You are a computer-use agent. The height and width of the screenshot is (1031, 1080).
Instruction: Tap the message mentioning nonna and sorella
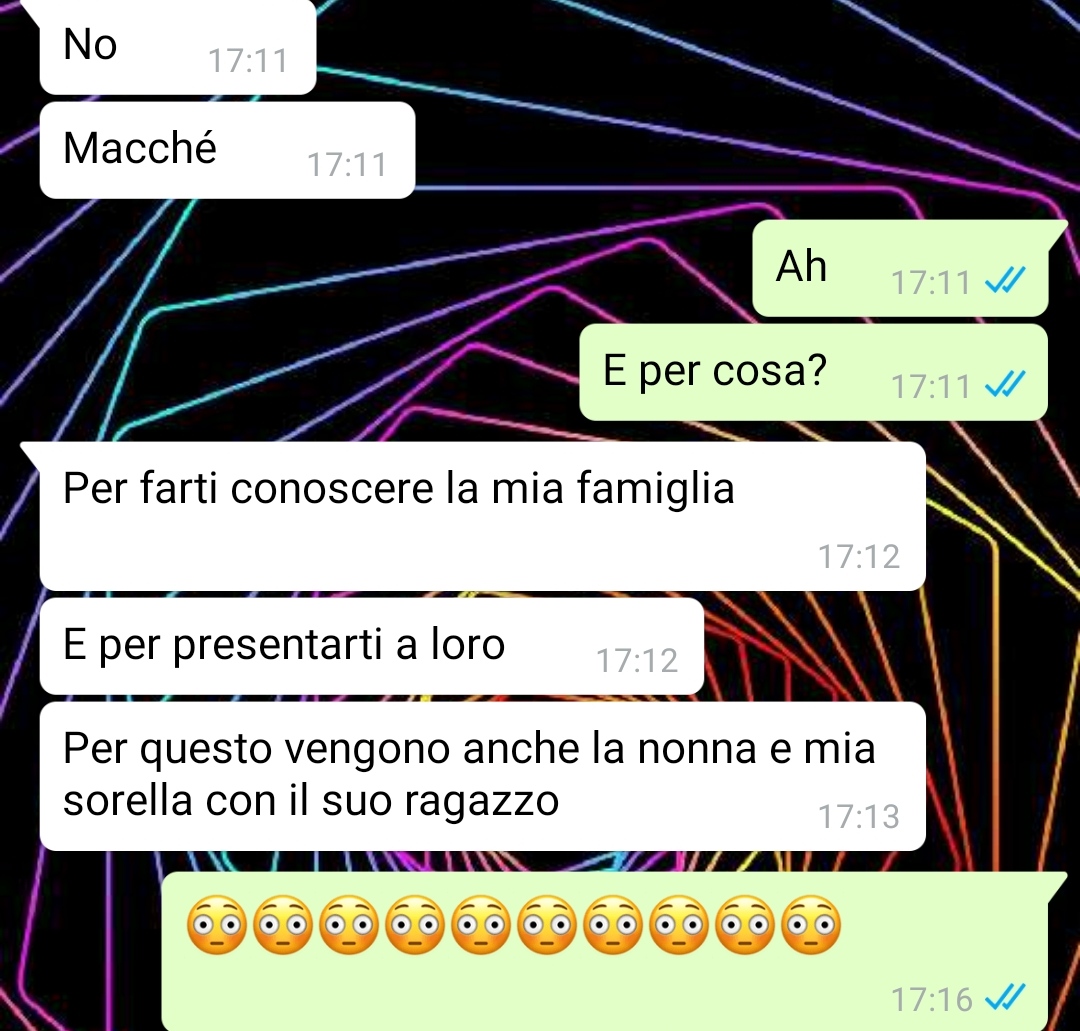[x=482, y=776]
